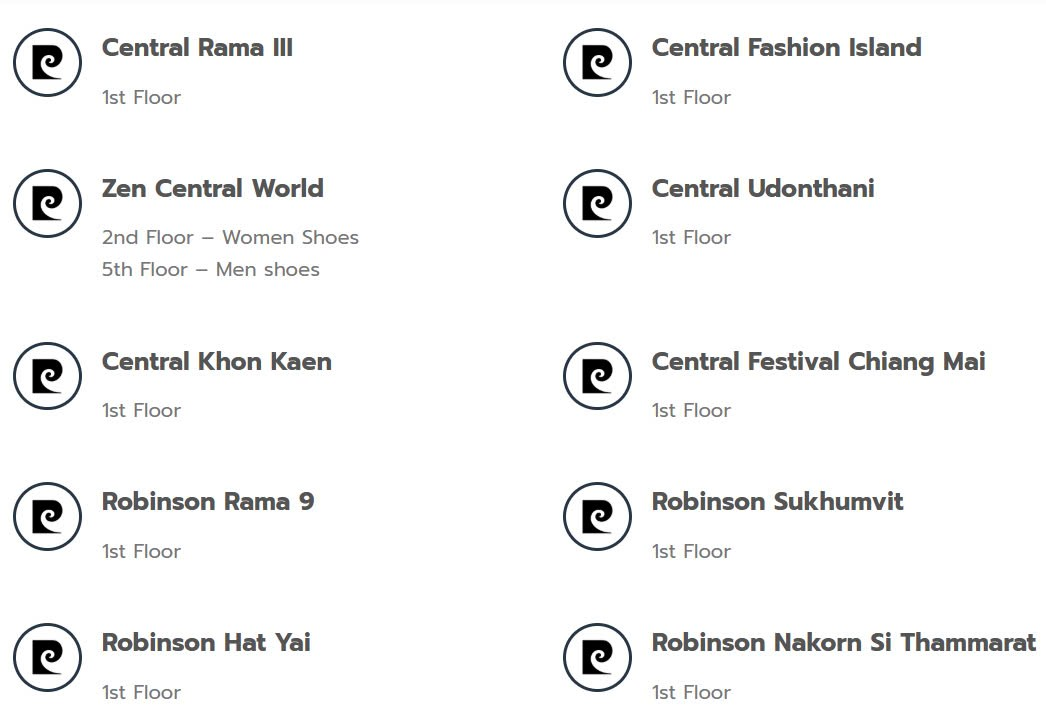Select the logo icon next to Zen Central World

point(47,204)
